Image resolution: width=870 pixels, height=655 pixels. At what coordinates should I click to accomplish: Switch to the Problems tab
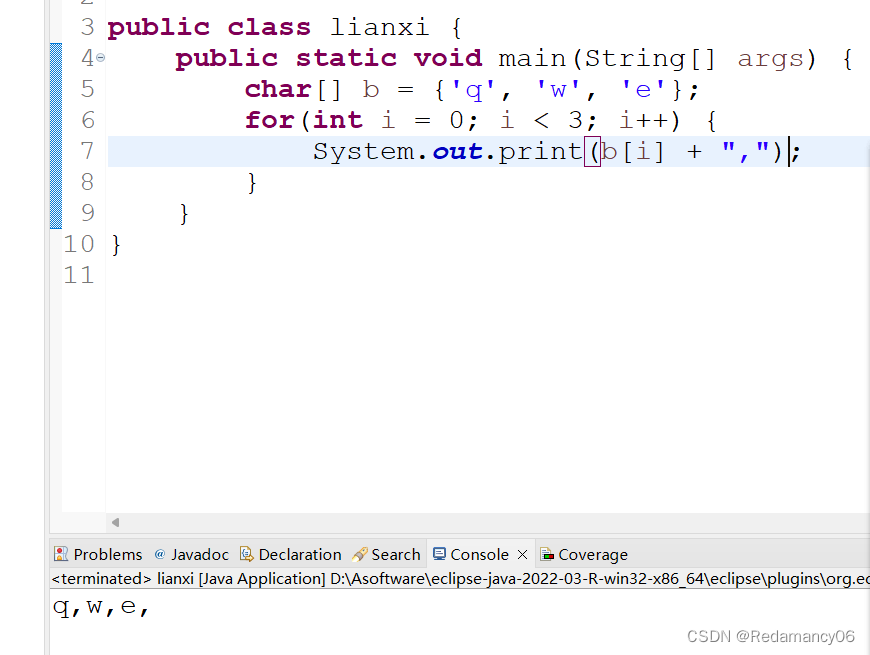click(98, 554)
